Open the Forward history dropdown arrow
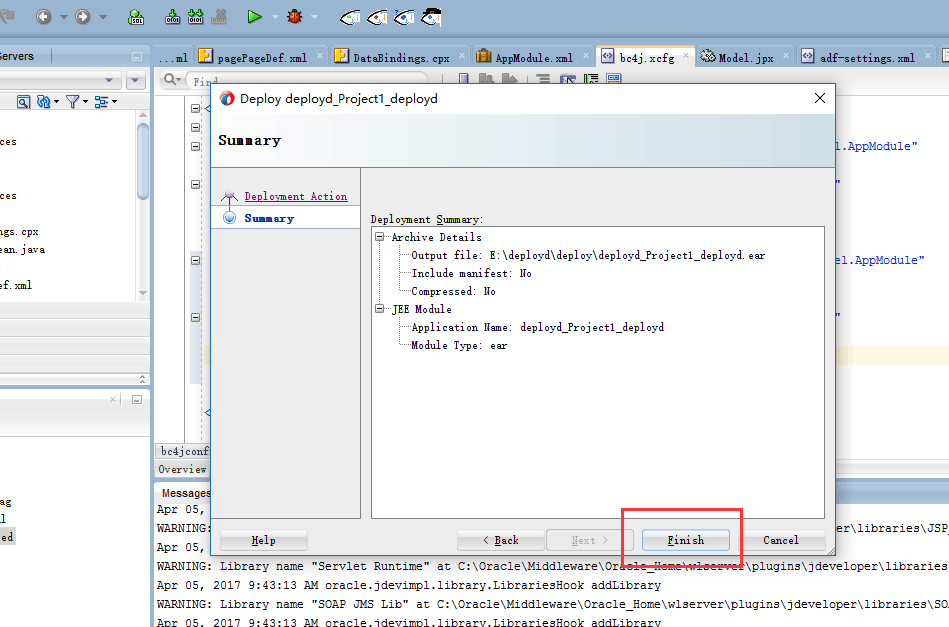The height and width of the screenshot is (627, 949). click(102, 17)
